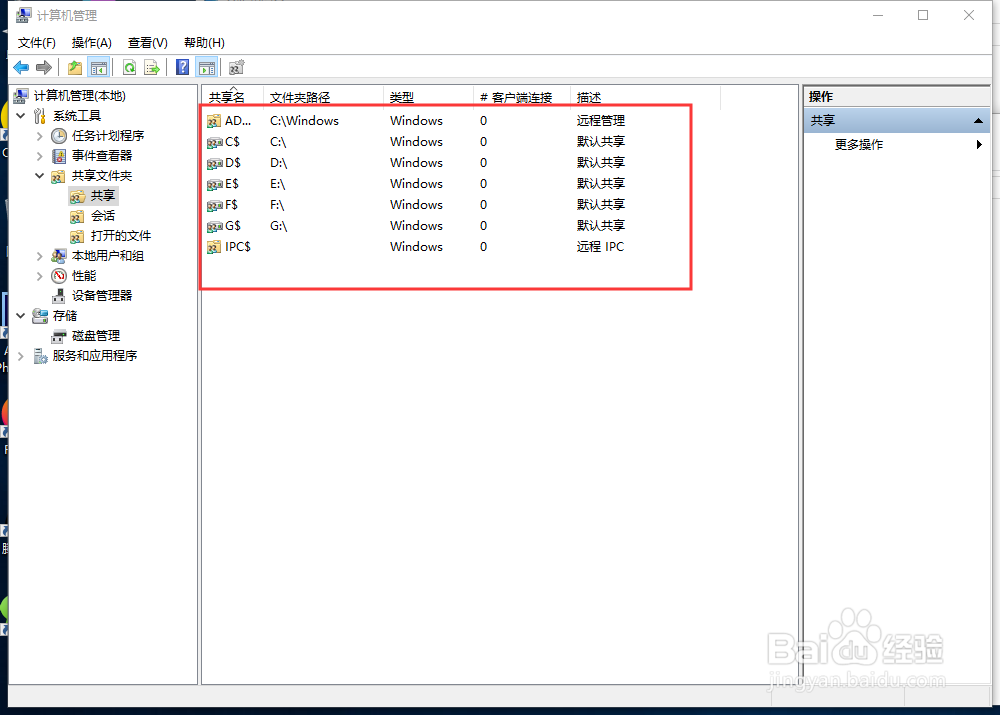Sort by the 文件夹路径 column header
Screen dimensions: 1000x715
323,98
